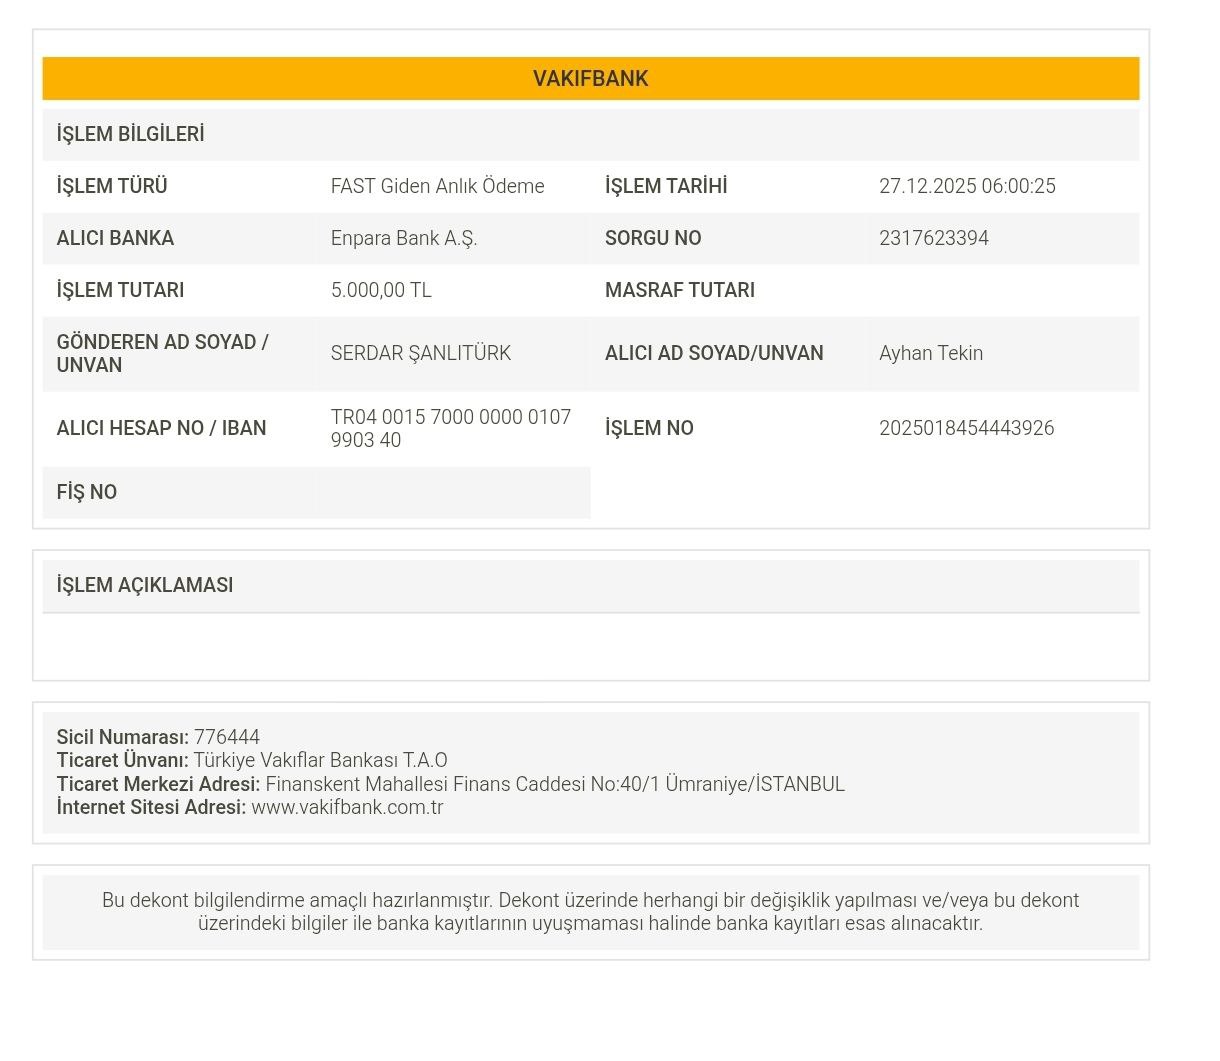Select the Finanskent Mahallesi address line

pyautogui.click(x=451, y=784)
